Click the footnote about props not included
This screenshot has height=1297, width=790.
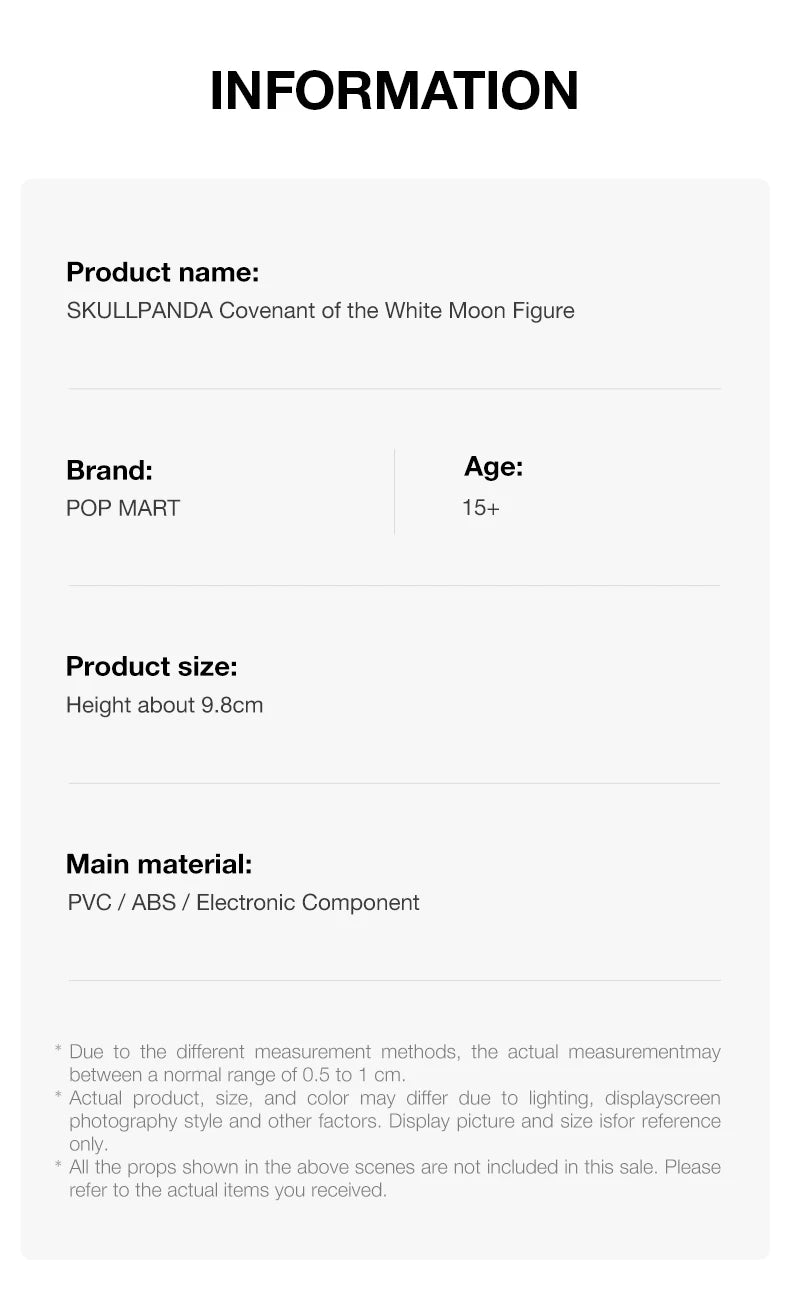394,1178
